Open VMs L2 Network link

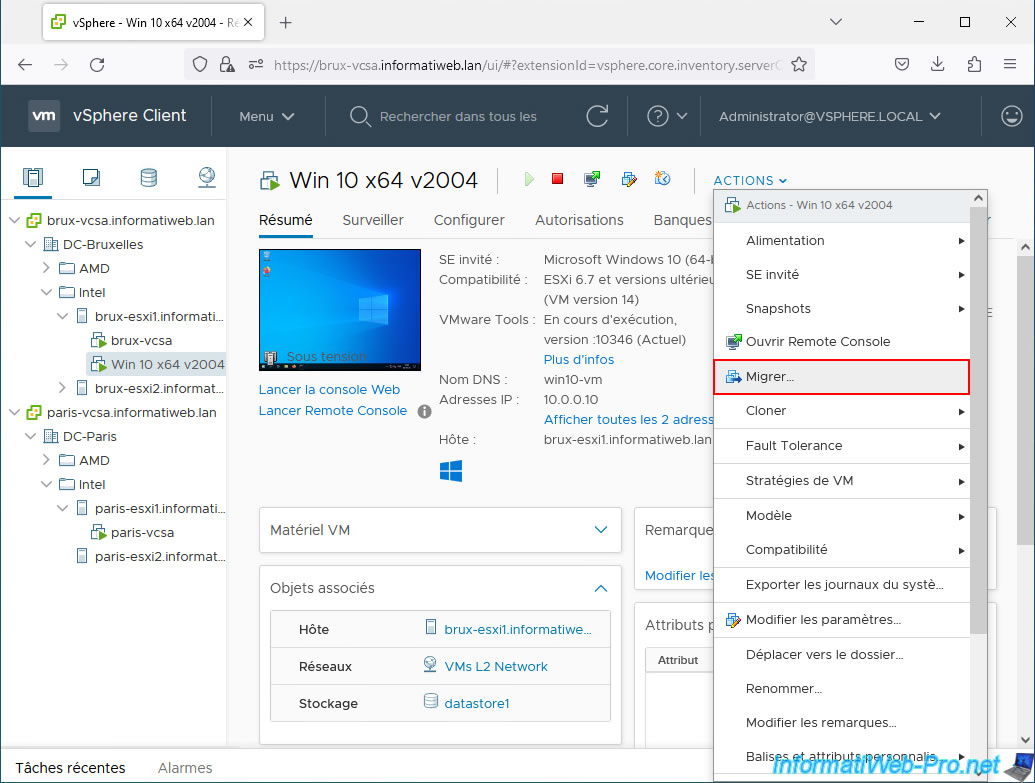[x=496, y=666]
